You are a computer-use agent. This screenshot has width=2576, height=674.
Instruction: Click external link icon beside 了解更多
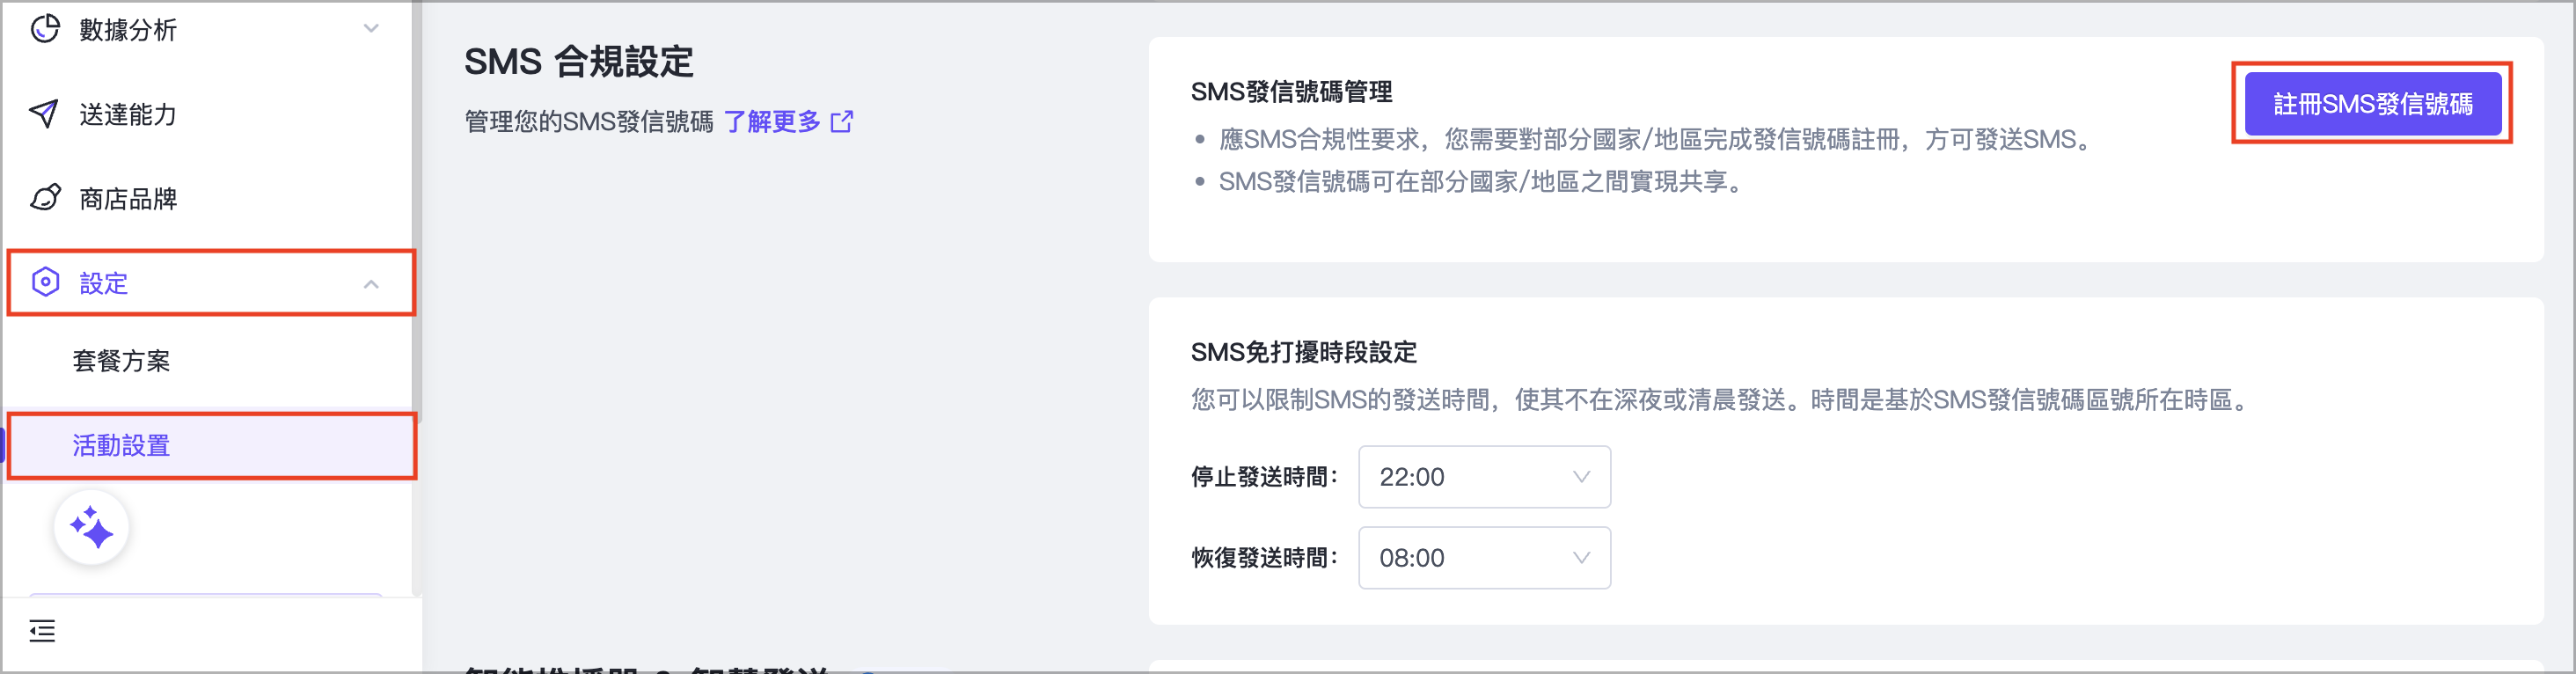coord(842,122)
